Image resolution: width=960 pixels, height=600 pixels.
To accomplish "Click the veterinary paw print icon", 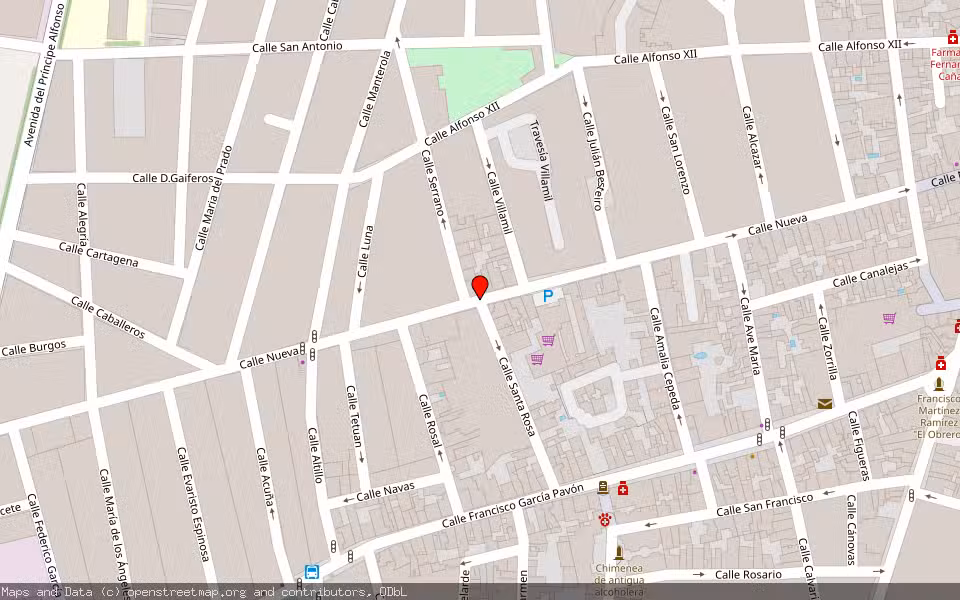I will (605, 520).
